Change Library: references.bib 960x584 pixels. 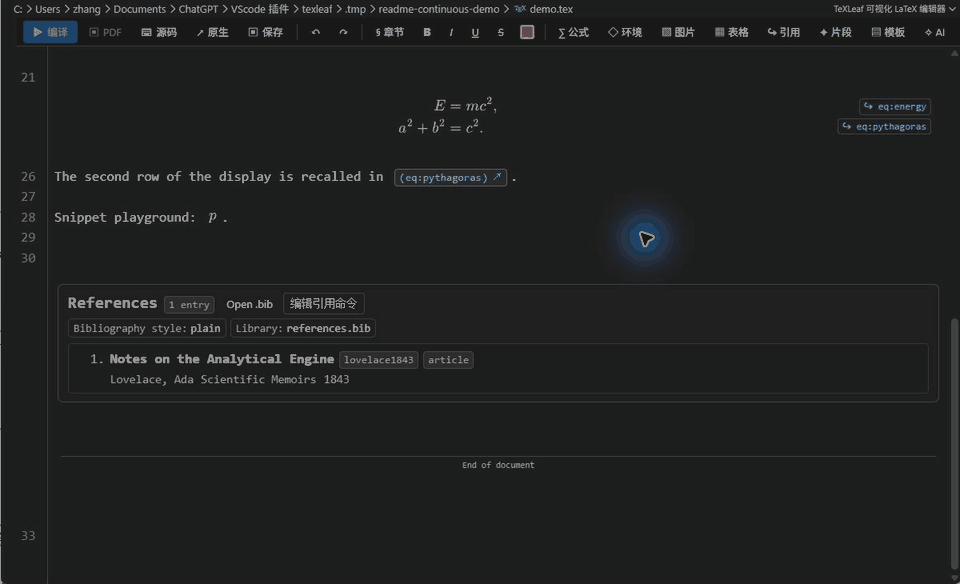(303, 328)
